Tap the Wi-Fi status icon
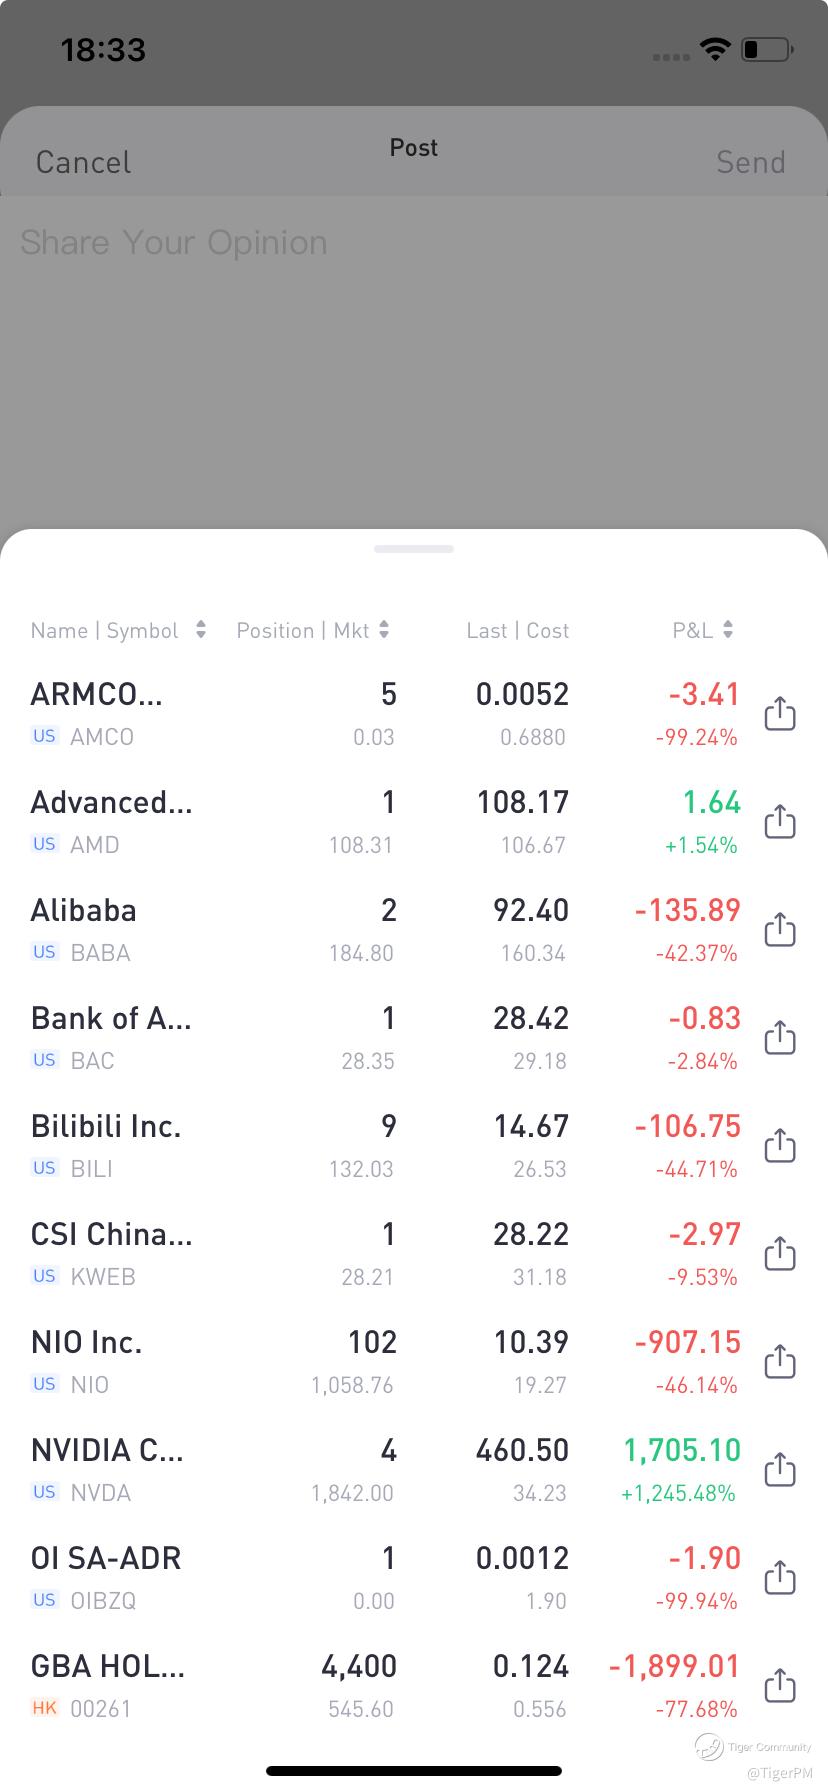The height and width of the screenshot is (1792, 828). click(x=715, y=49)
